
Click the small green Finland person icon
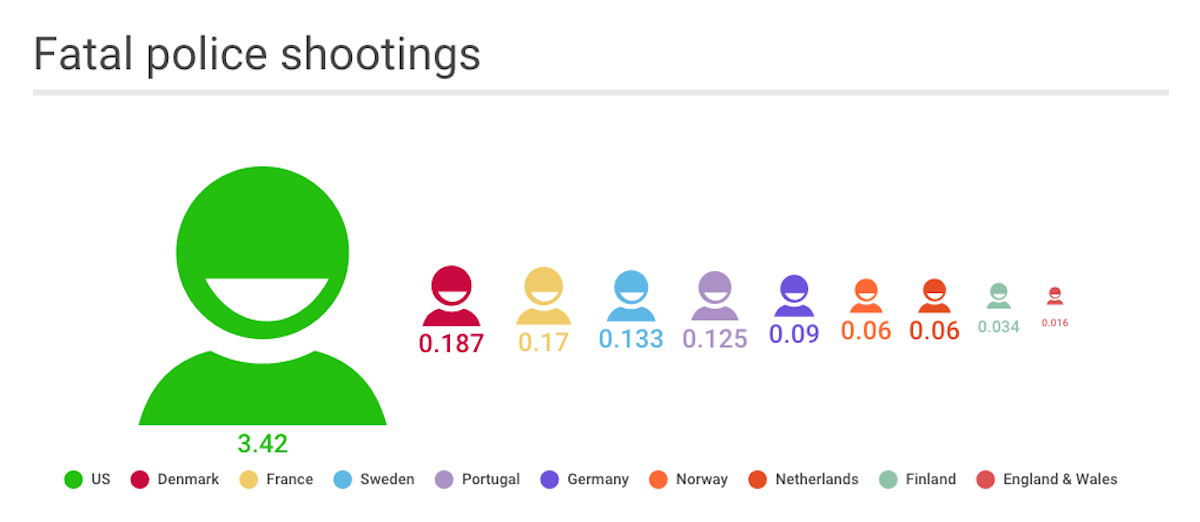(x=998, y=296)
